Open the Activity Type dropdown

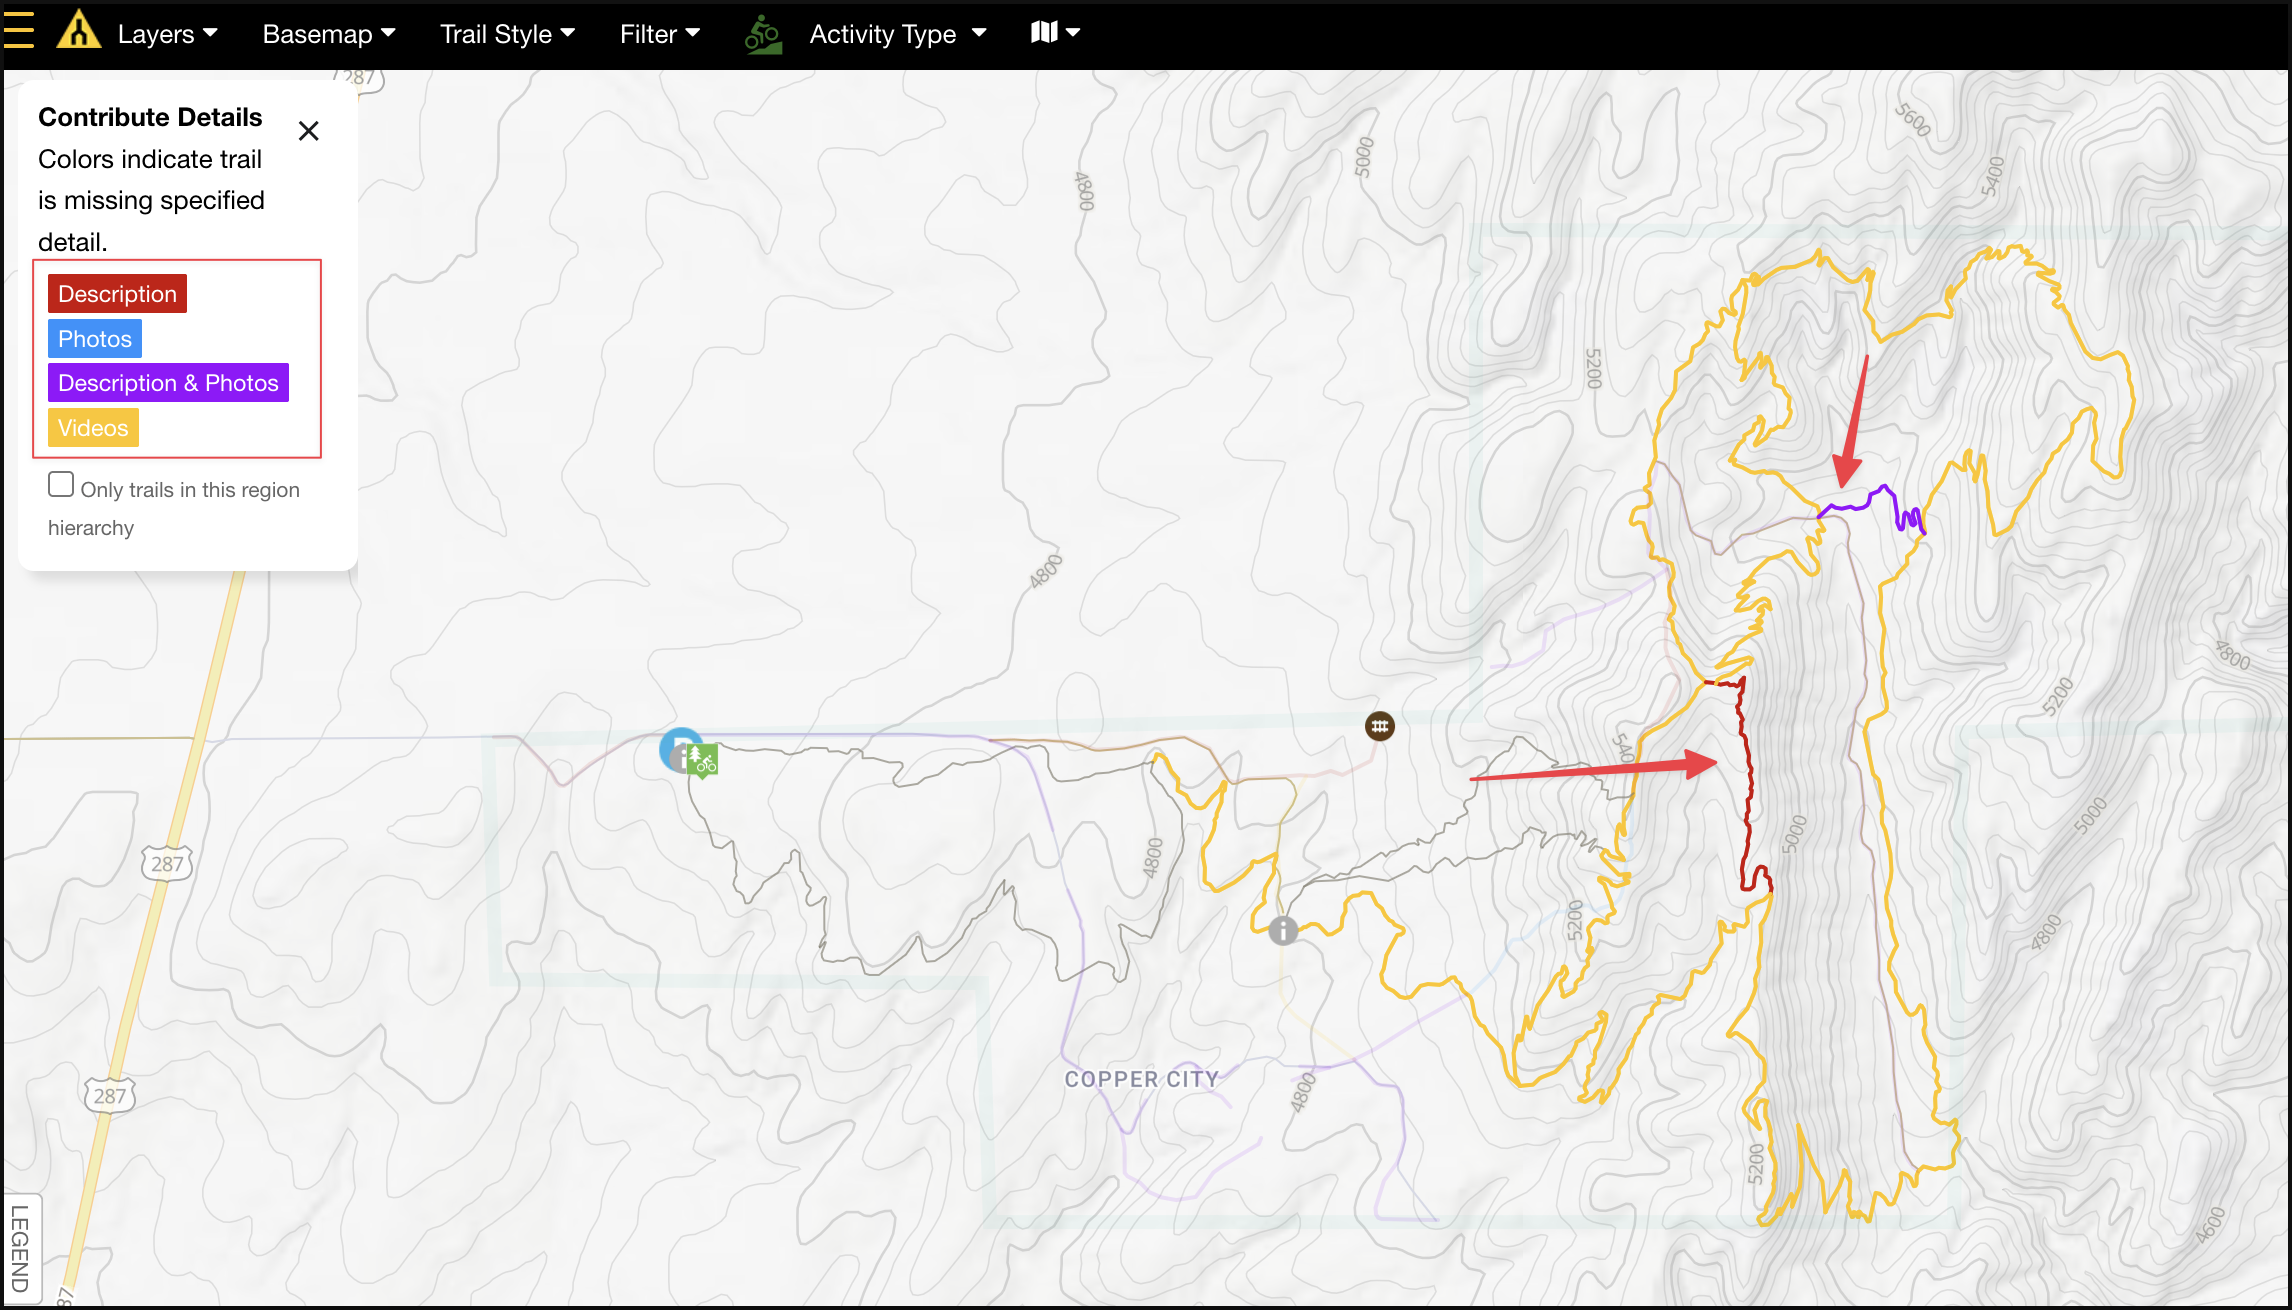(x=897, y=34)
